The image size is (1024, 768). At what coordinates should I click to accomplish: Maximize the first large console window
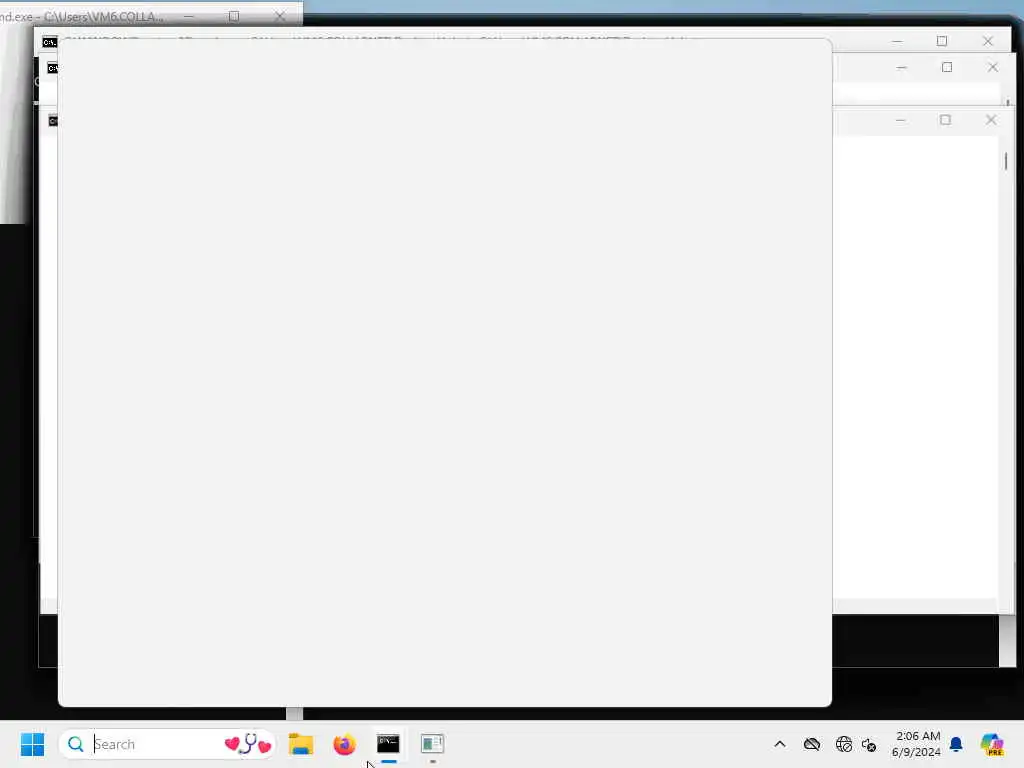(942, 41)
